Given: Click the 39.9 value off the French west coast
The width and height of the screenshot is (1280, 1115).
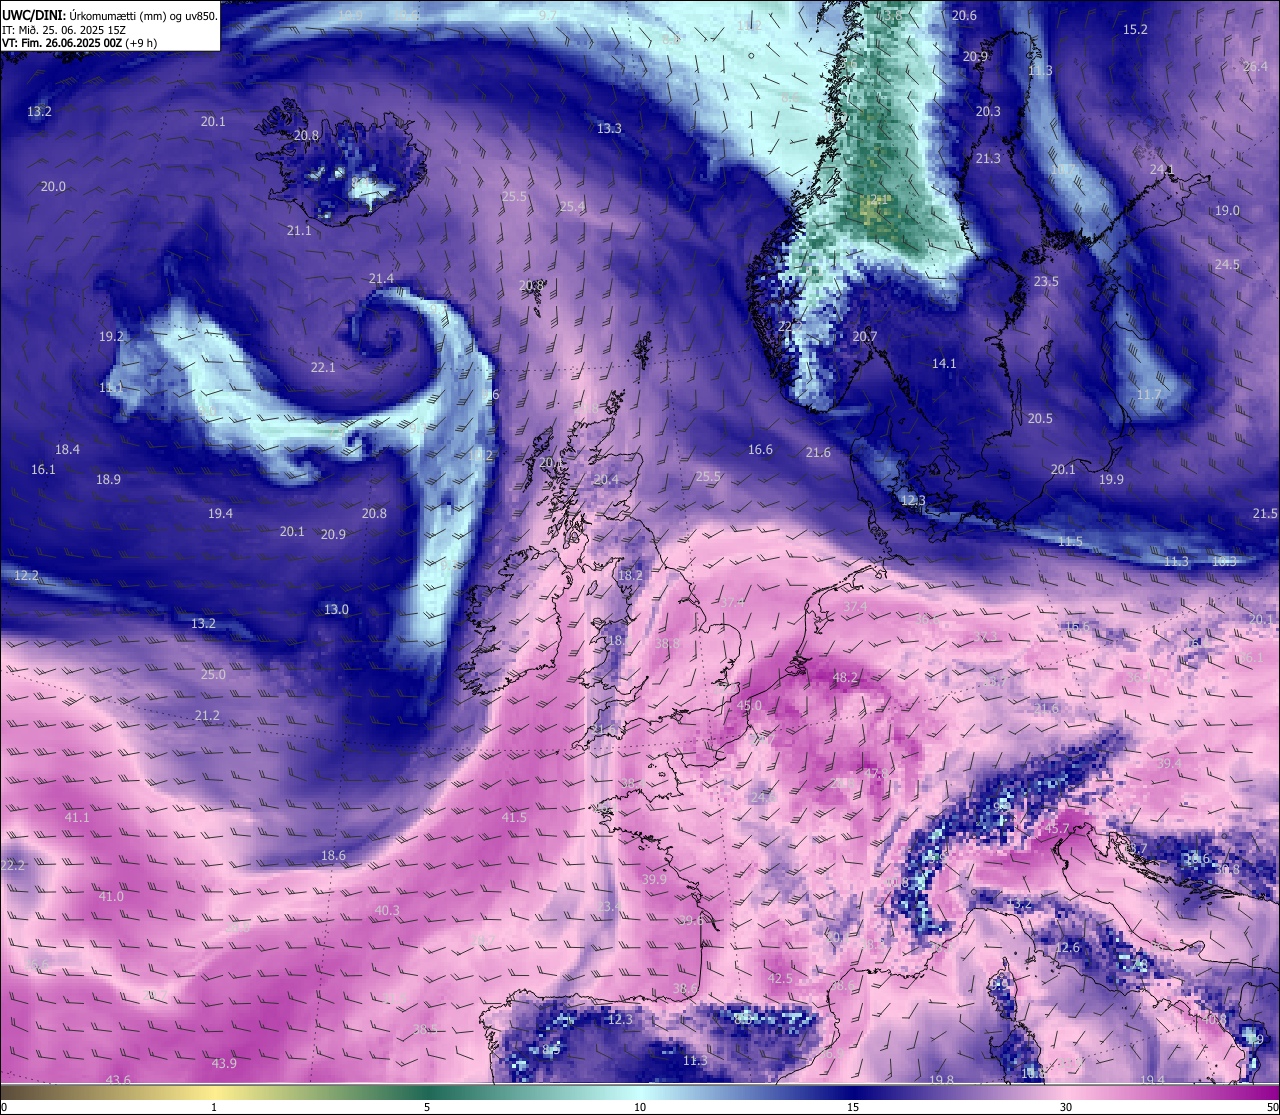Looking at the screenshot, I should pos(654,880).
